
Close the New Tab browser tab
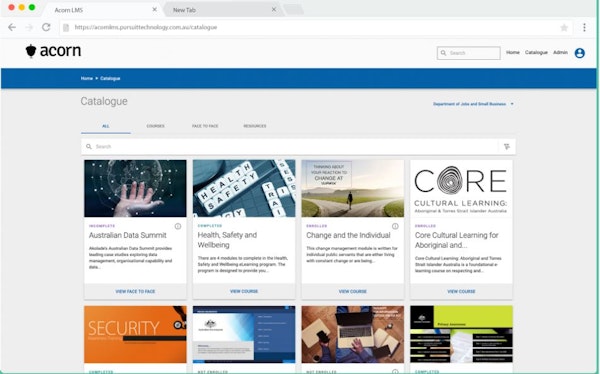point(274,9)
